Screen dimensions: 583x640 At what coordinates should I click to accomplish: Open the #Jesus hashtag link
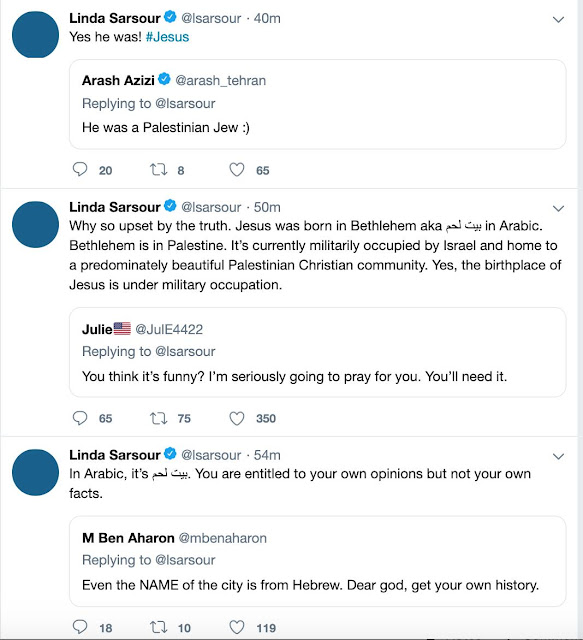[167, 37]
